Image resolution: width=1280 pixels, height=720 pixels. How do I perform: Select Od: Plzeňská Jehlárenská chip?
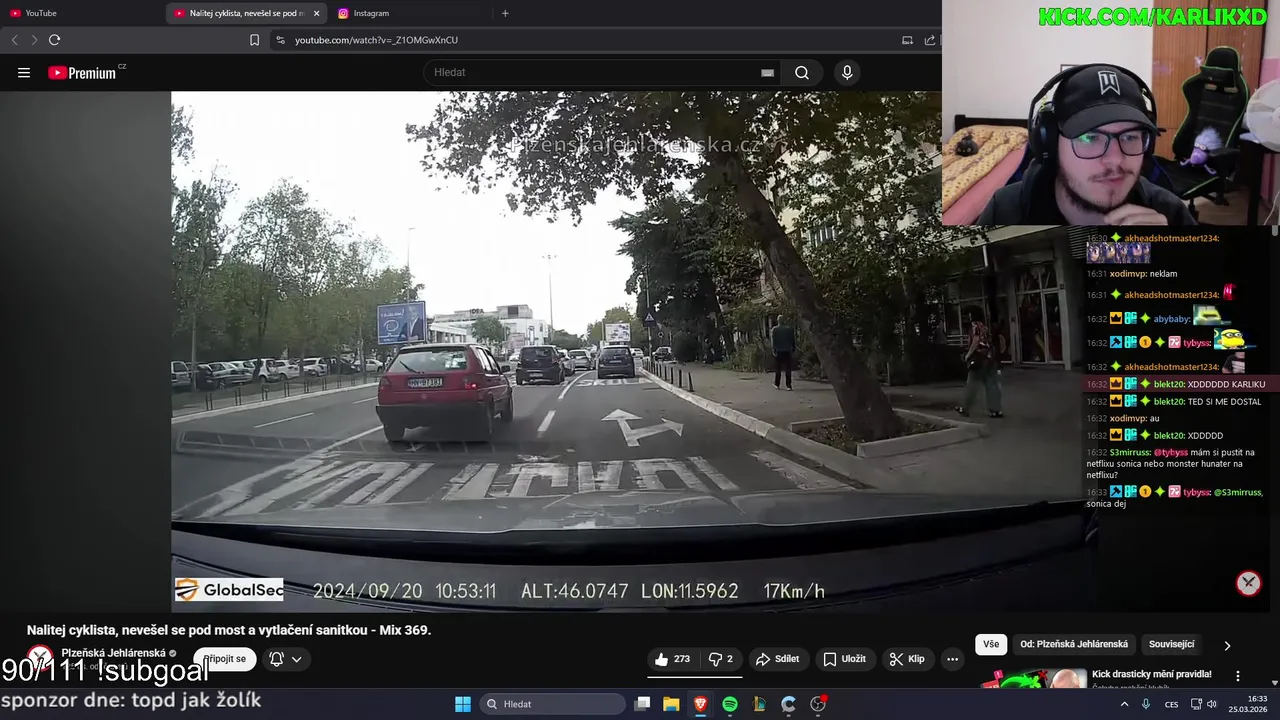1074,644
